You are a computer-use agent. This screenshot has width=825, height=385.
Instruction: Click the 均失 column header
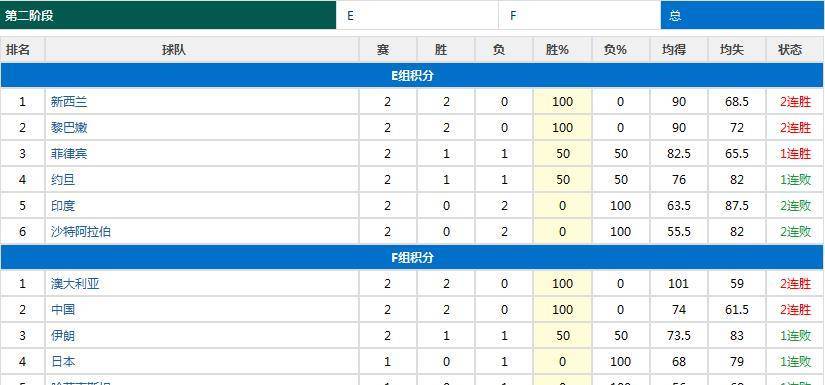(x=737, y=50)
